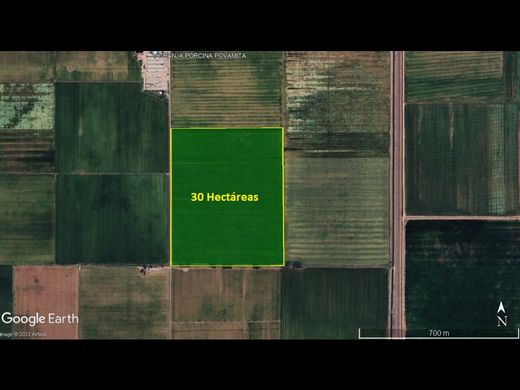This screenshot has height=390, width=520.
Task: Click the Image 2023 Airbus copyright text
Action: (x=23, y=334)
